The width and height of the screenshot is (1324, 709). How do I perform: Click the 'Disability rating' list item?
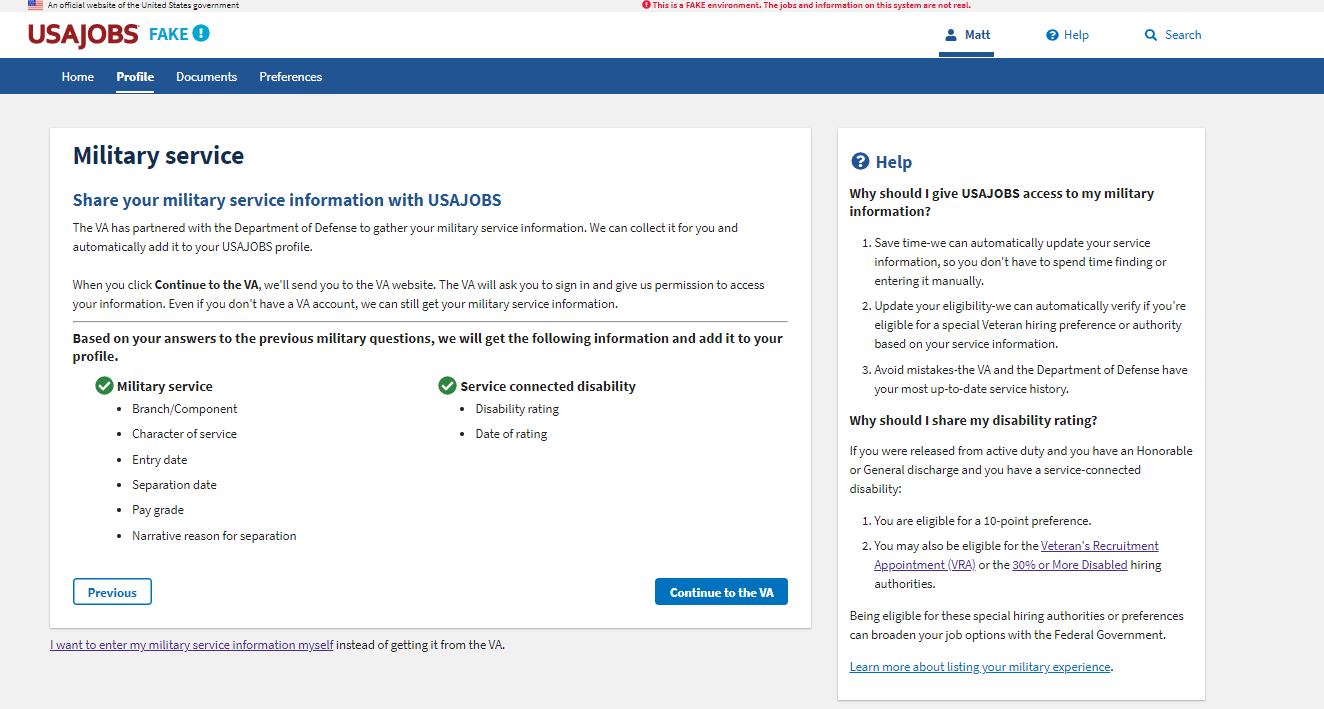click(517, 409)
